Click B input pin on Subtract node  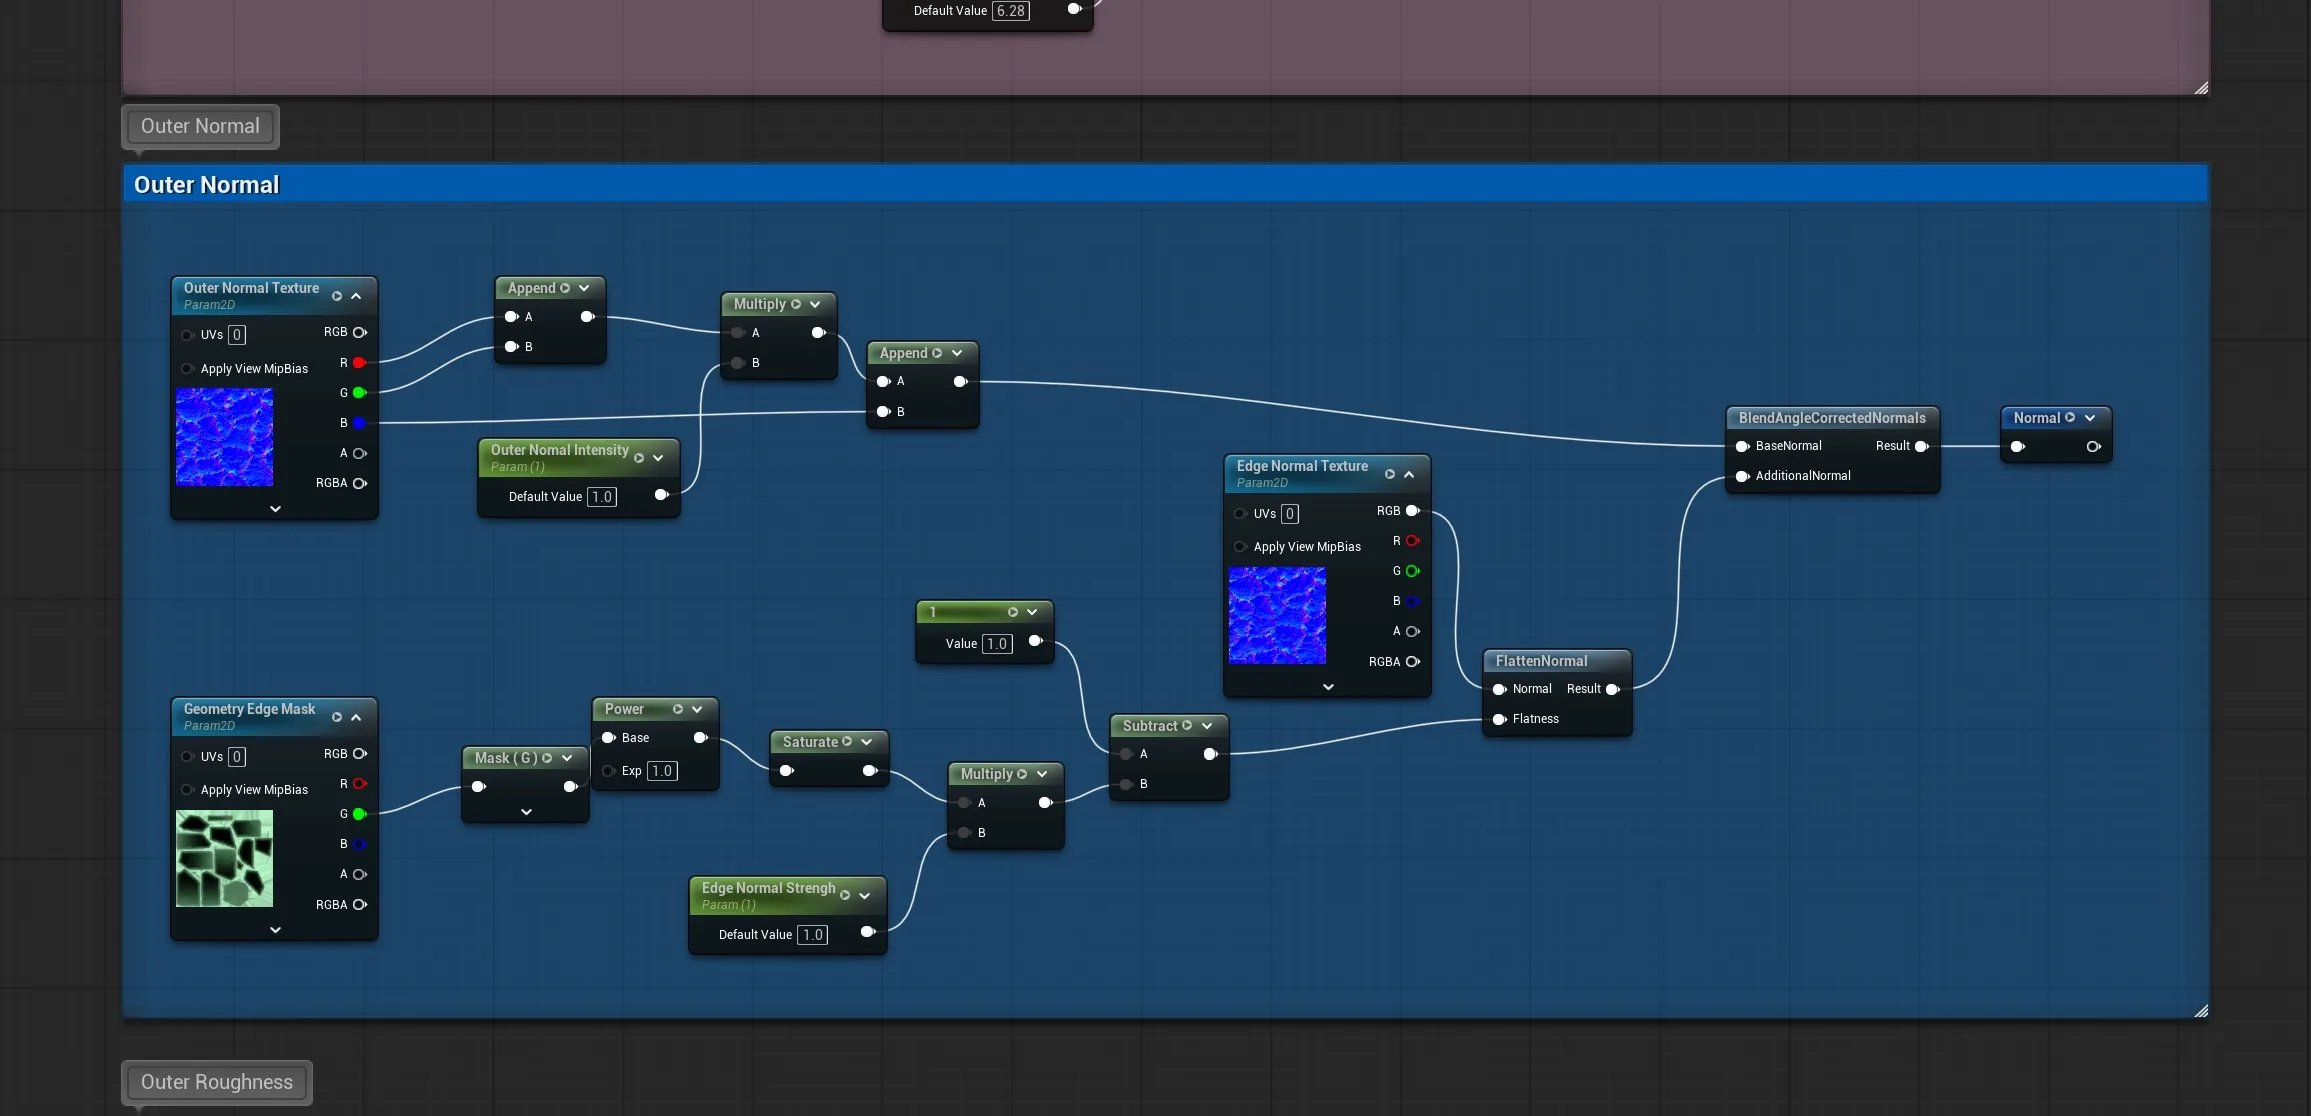tap(1127, 784)
